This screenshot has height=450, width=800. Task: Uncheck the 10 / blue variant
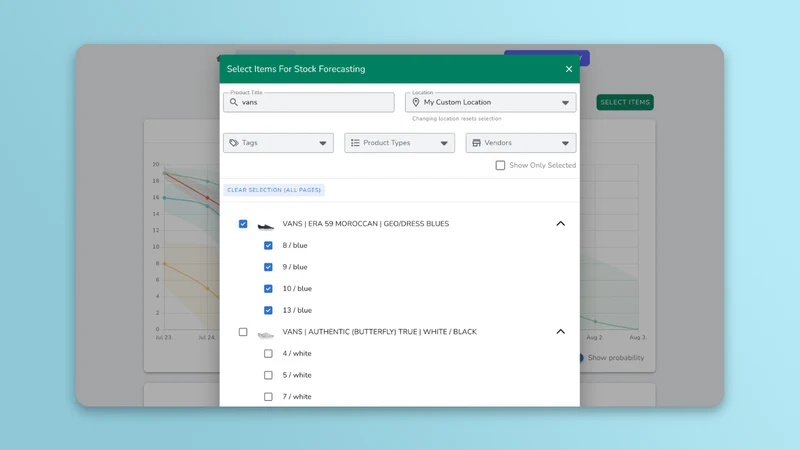tap(268, 289)
